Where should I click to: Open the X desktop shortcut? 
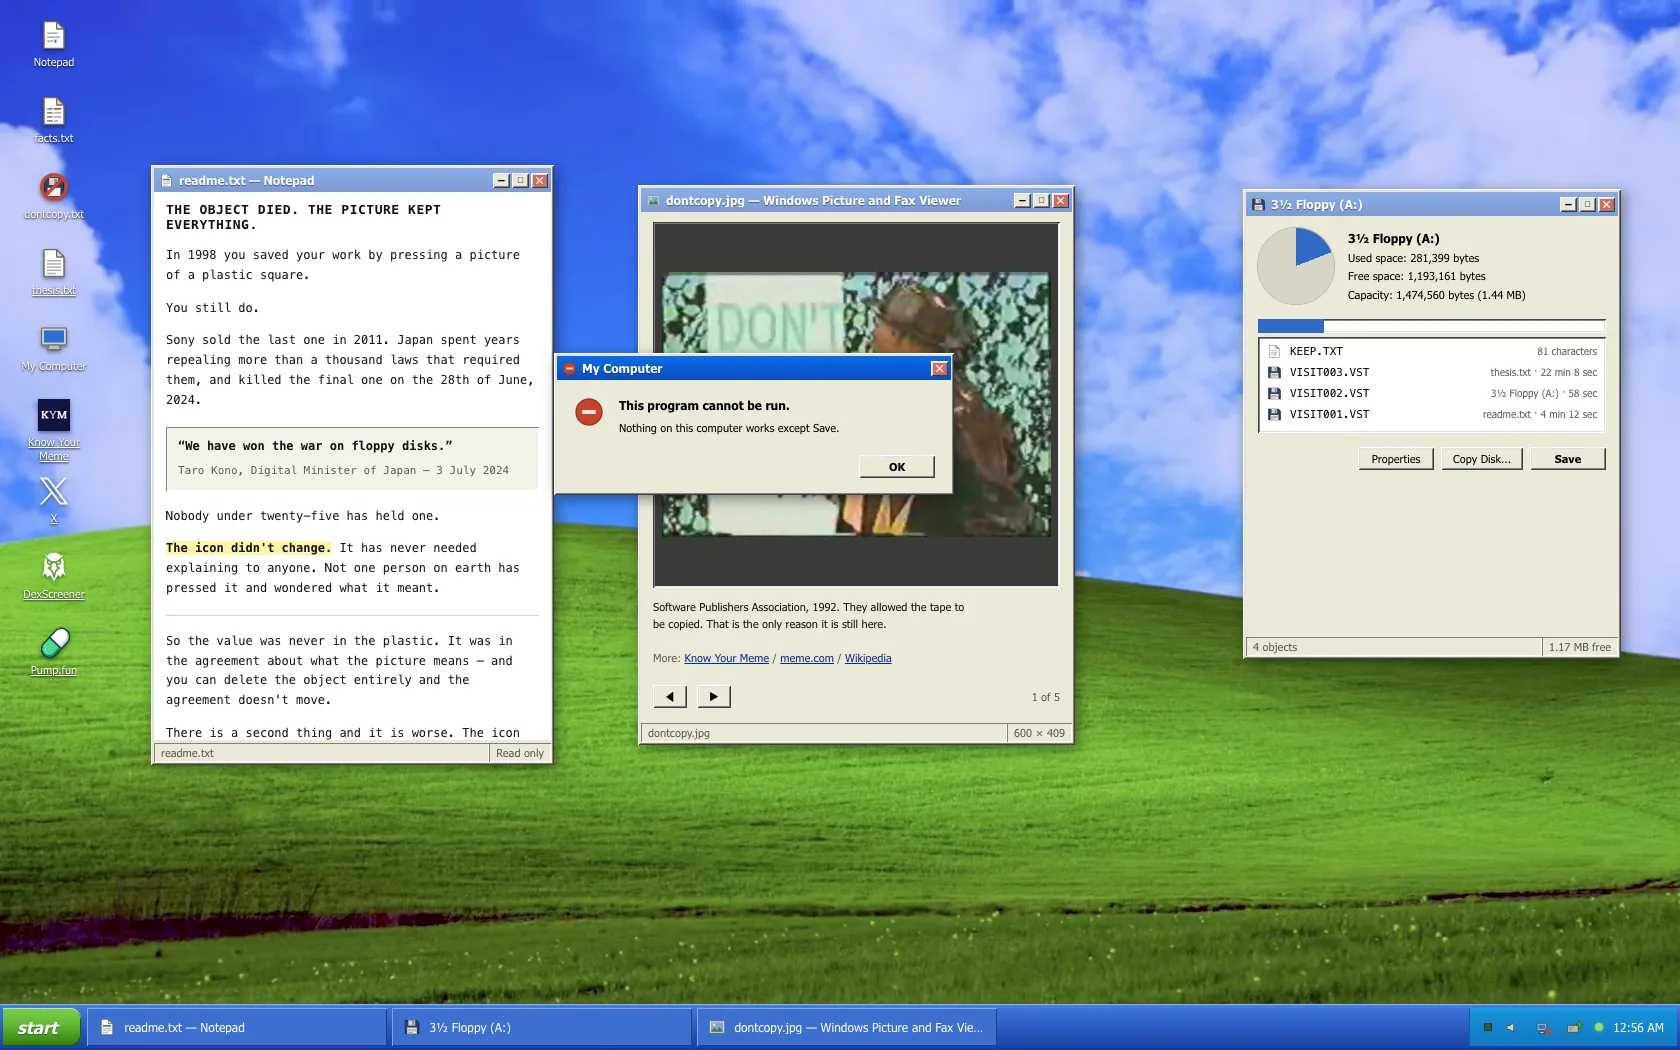click(x=54, y=501)
